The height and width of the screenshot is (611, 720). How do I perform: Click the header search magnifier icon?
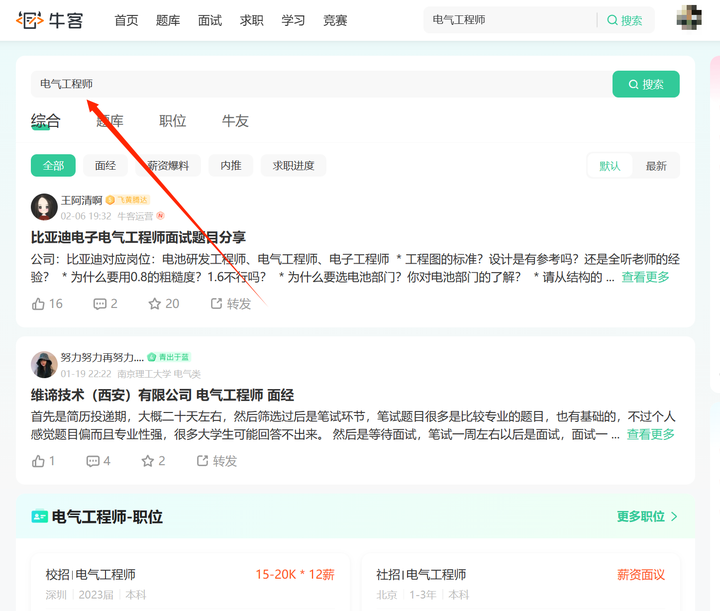click(x=612, y=20)
